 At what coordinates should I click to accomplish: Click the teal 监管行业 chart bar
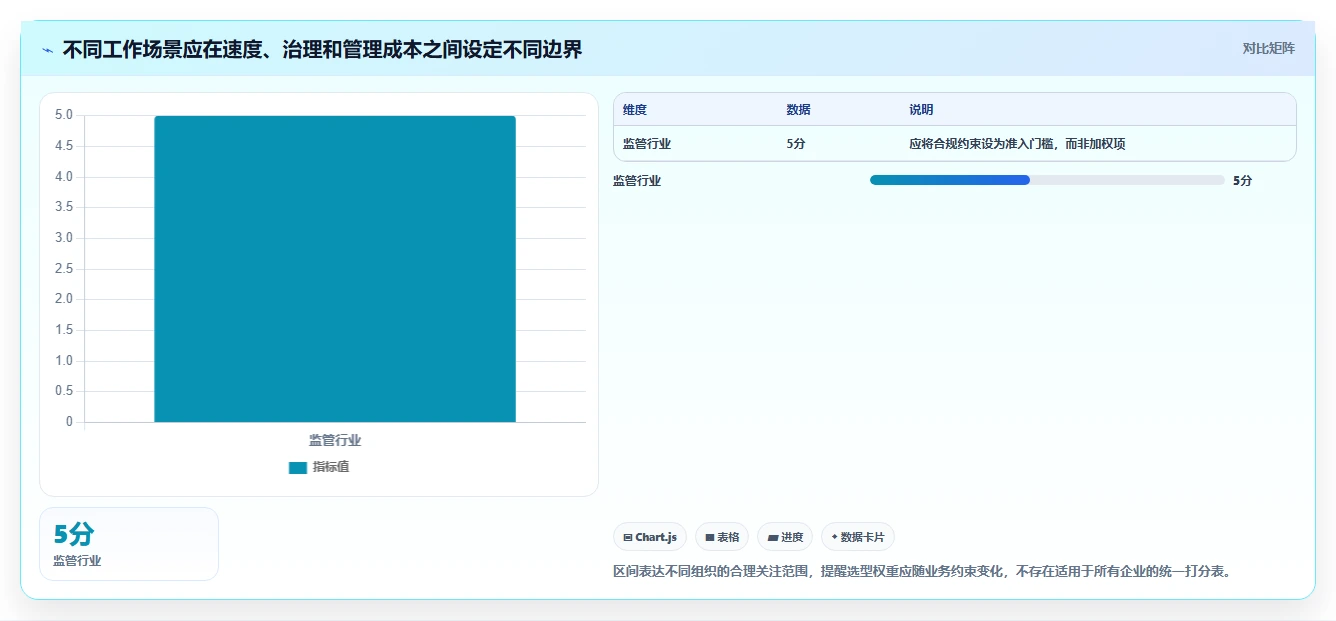click(335, 269)
